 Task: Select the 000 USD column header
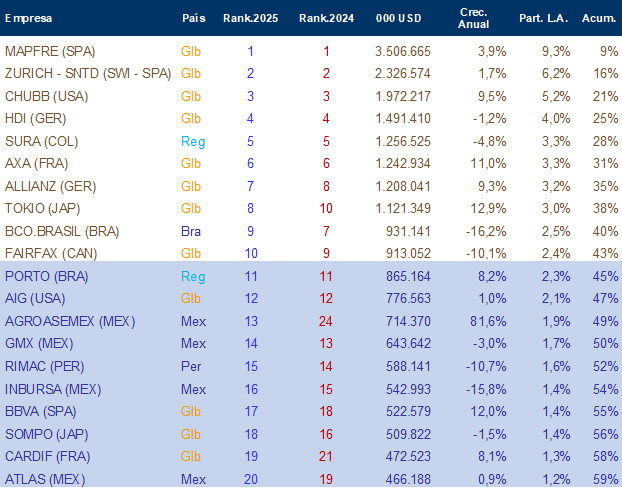pyautogui.click(x=398, y=18)
